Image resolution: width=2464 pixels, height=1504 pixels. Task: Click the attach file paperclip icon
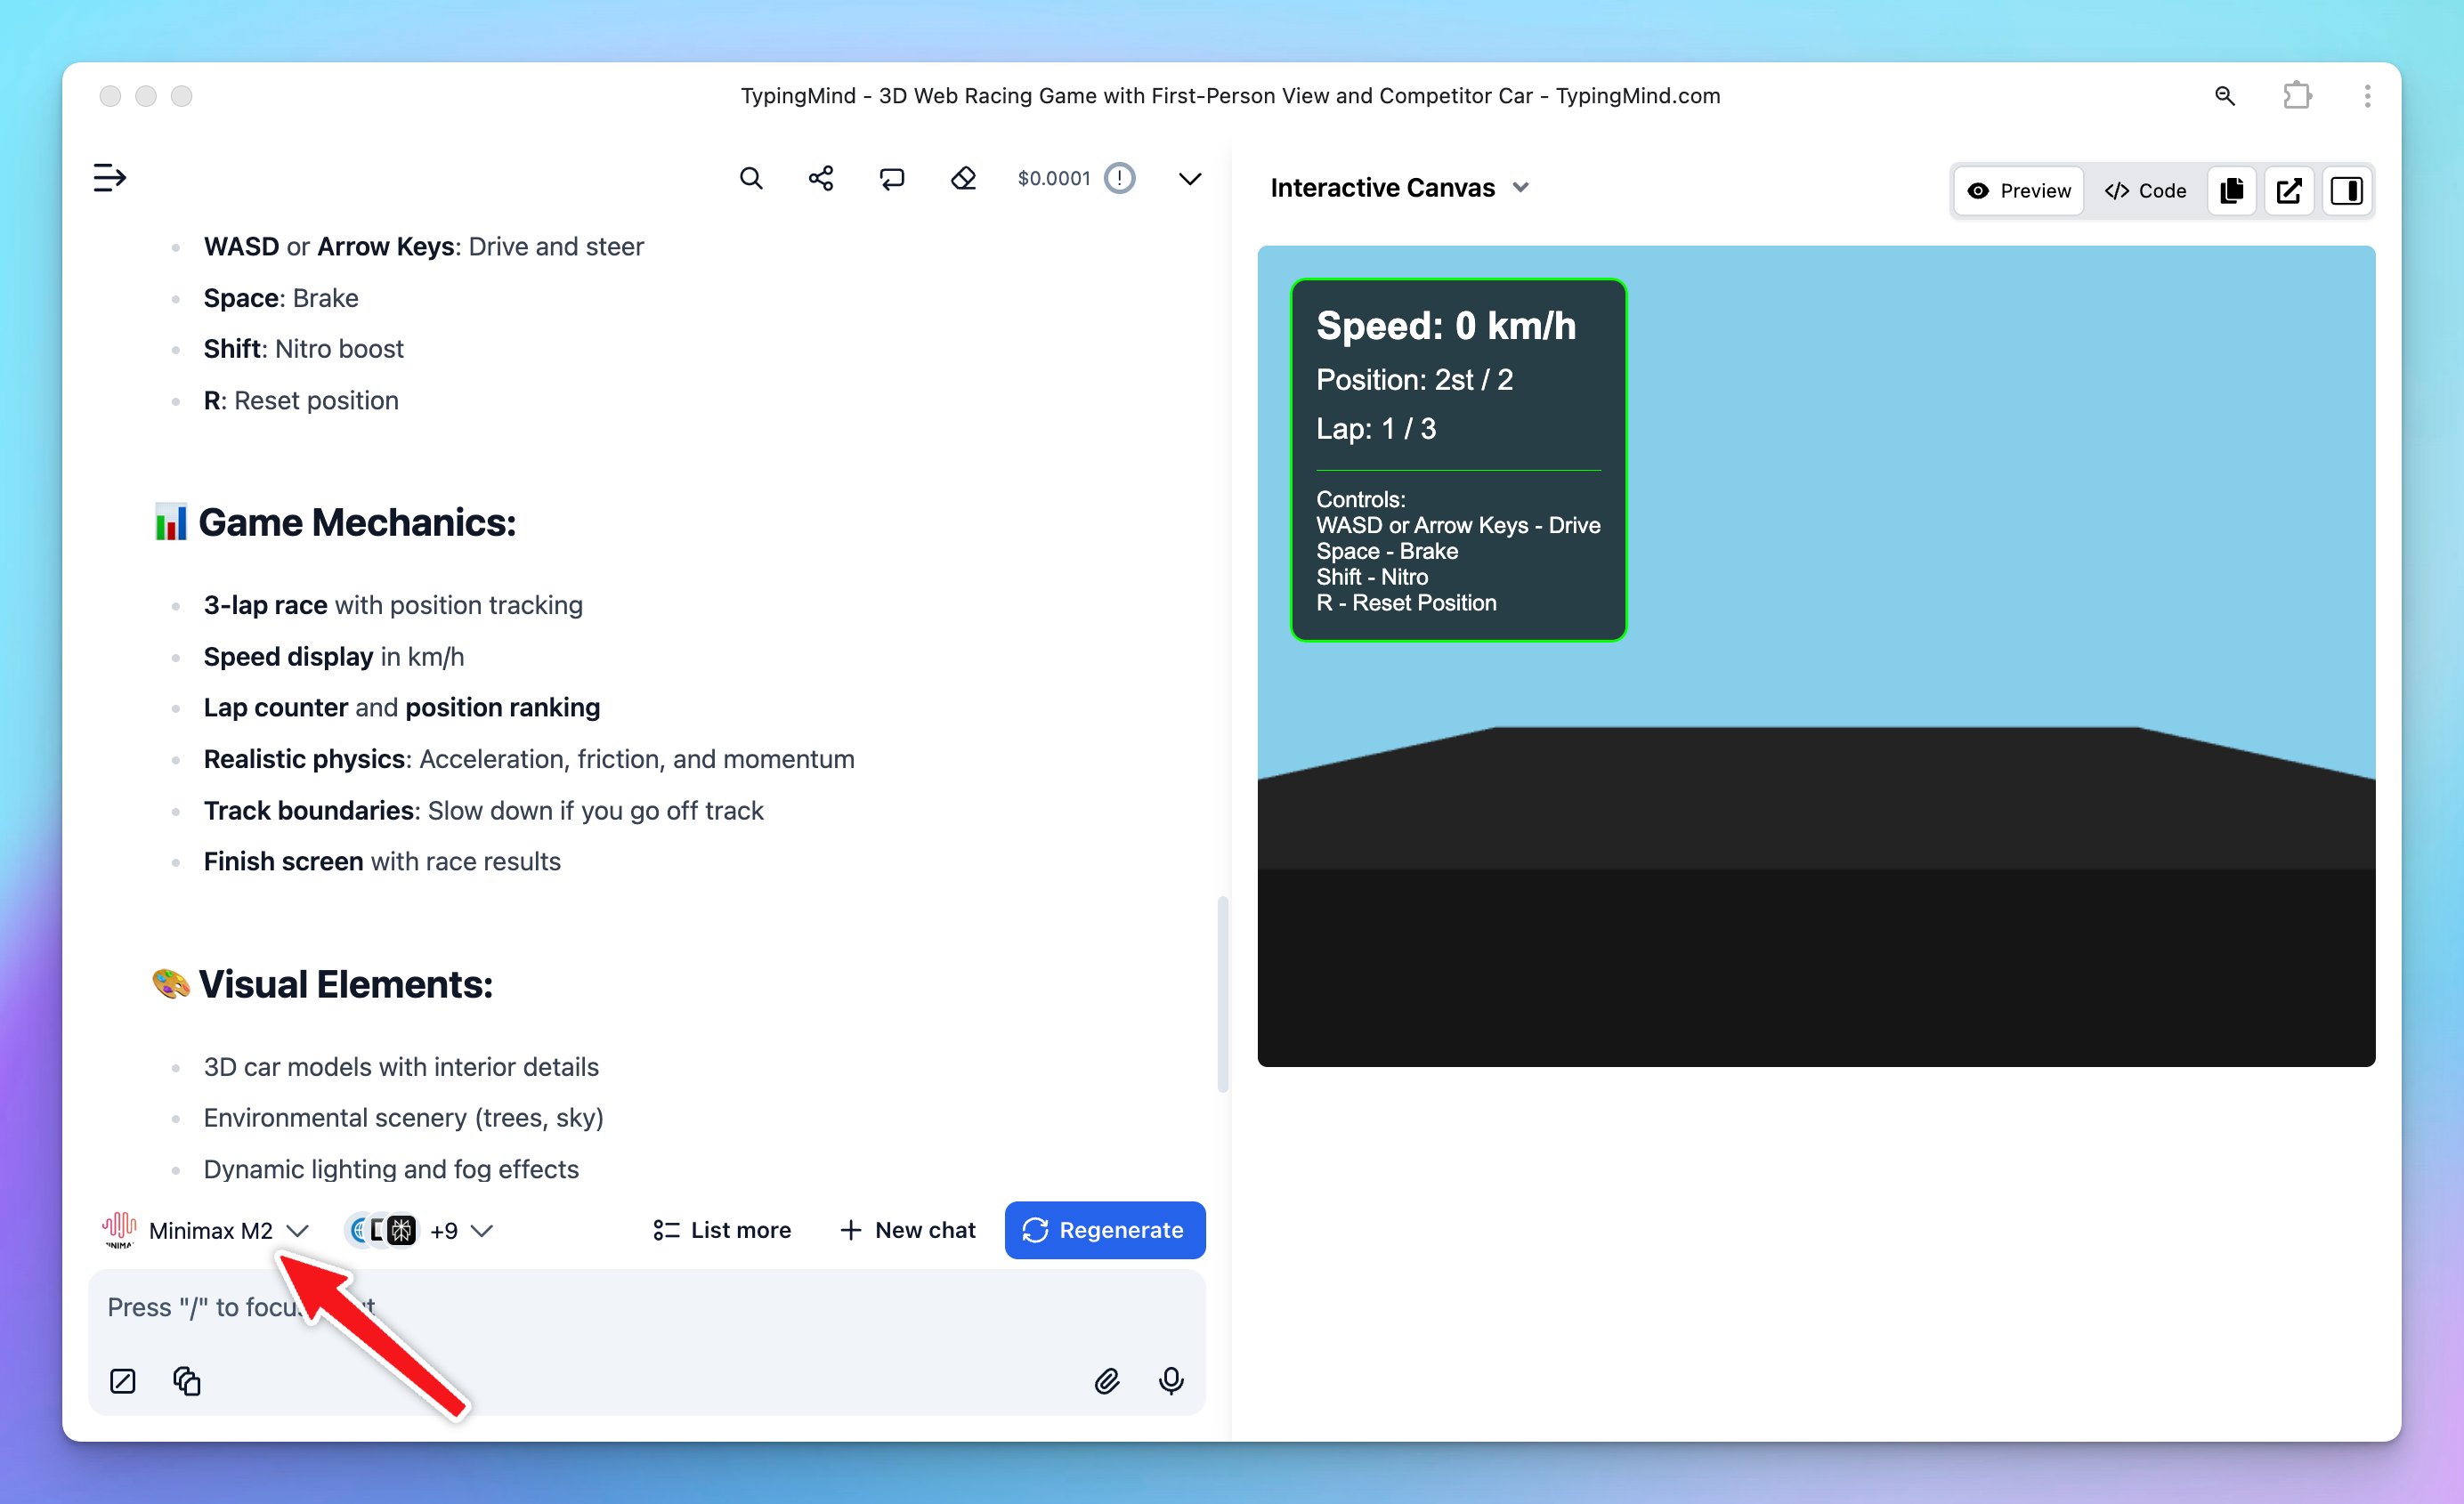click(x=1106, y=1381)
